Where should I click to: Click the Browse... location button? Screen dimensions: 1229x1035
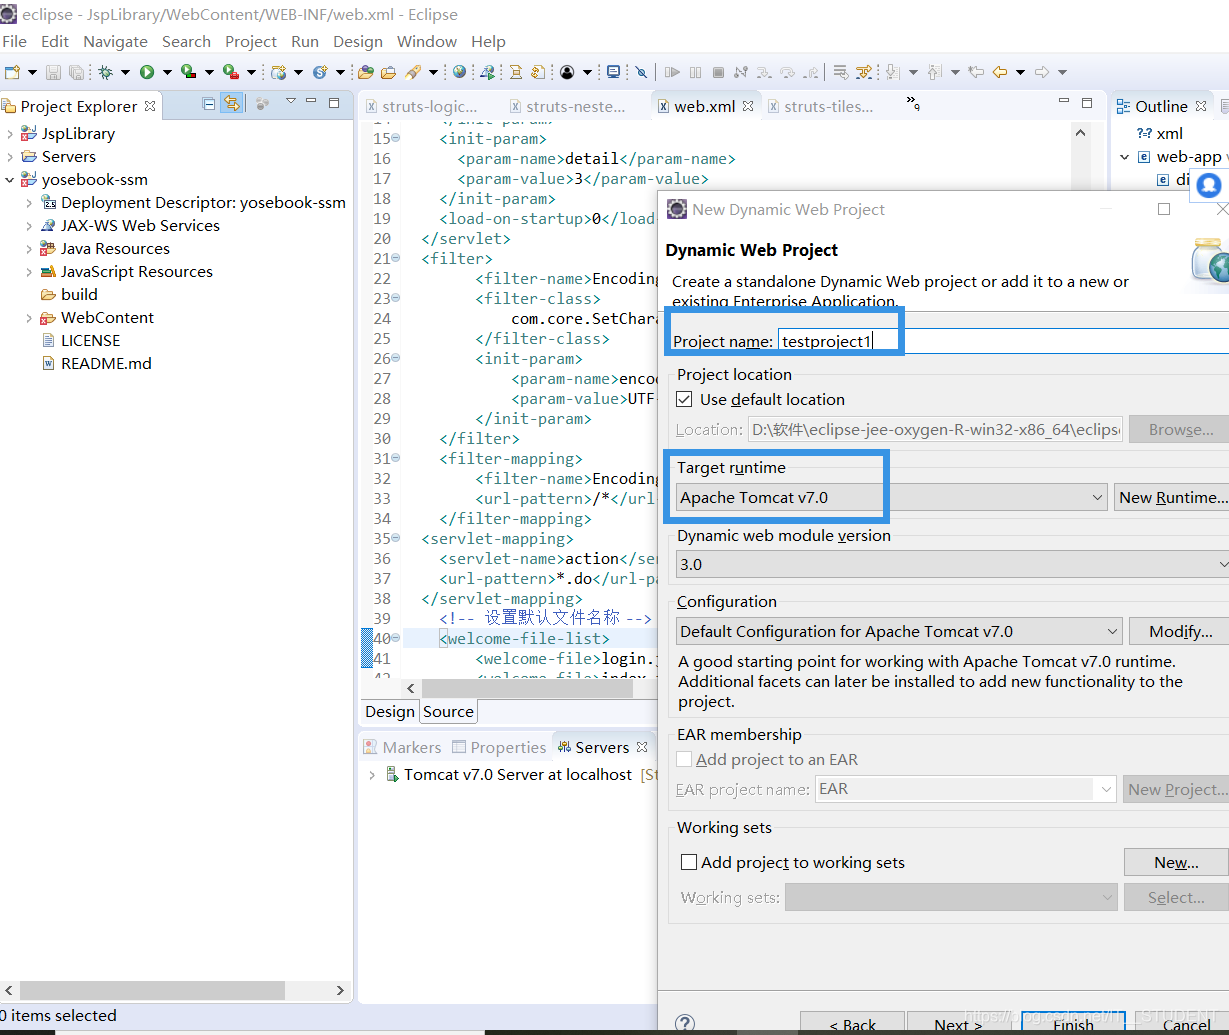1180,429
